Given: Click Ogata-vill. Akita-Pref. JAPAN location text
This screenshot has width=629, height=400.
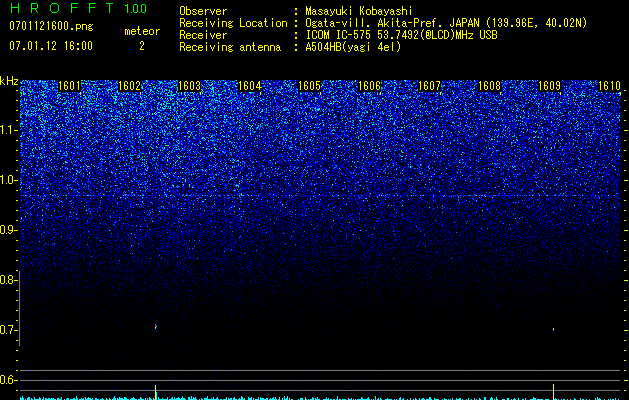Looking at the screenshot, I should pyautogui.click(x=446, y=23).
